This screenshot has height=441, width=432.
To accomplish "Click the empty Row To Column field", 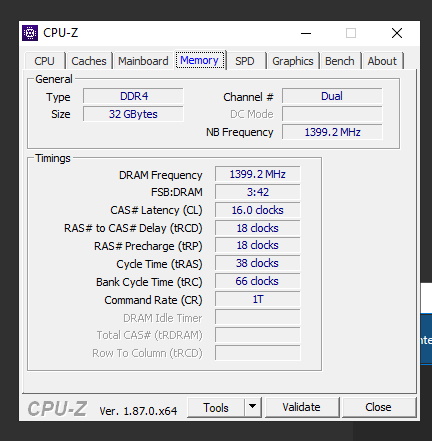I will click(x=258, y=353).
